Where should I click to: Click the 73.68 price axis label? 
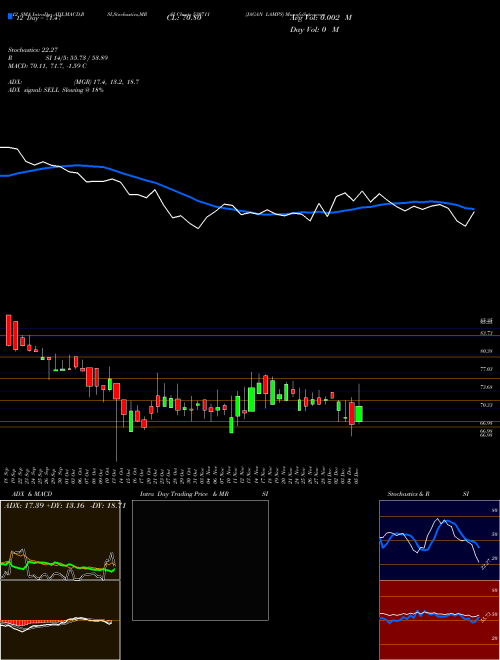pos(486,387)
